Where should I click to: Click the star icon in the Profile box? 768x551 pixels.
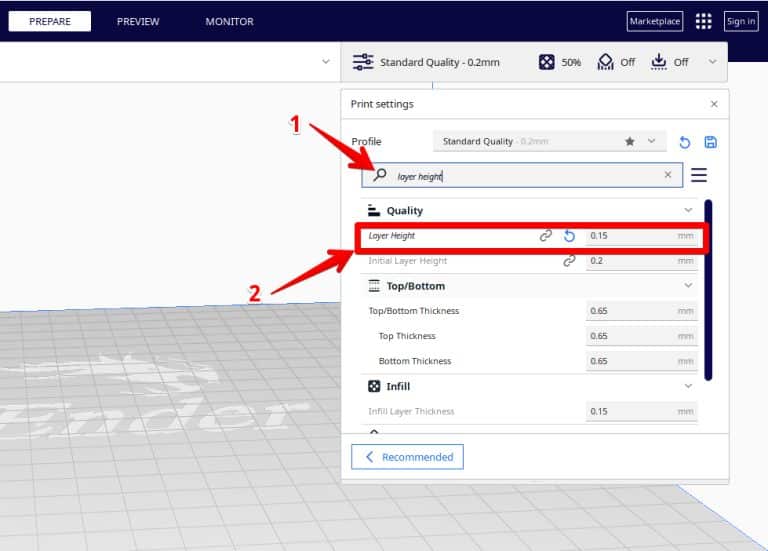point(629,142)
